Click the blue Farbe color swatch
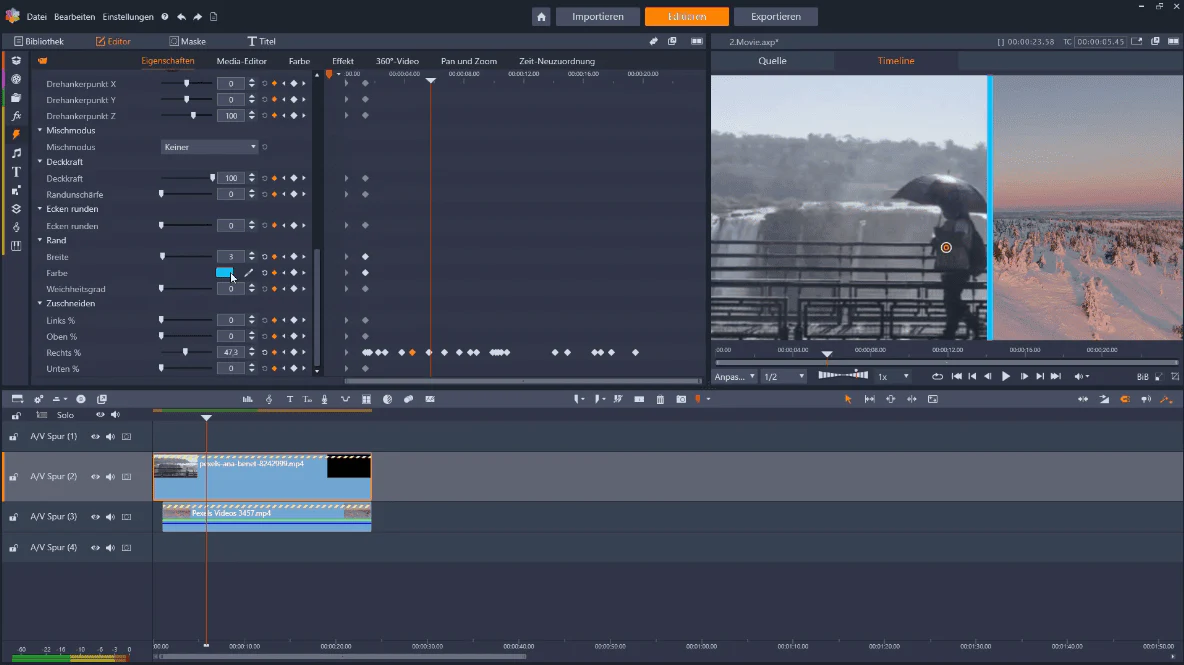 click(224, 272)
